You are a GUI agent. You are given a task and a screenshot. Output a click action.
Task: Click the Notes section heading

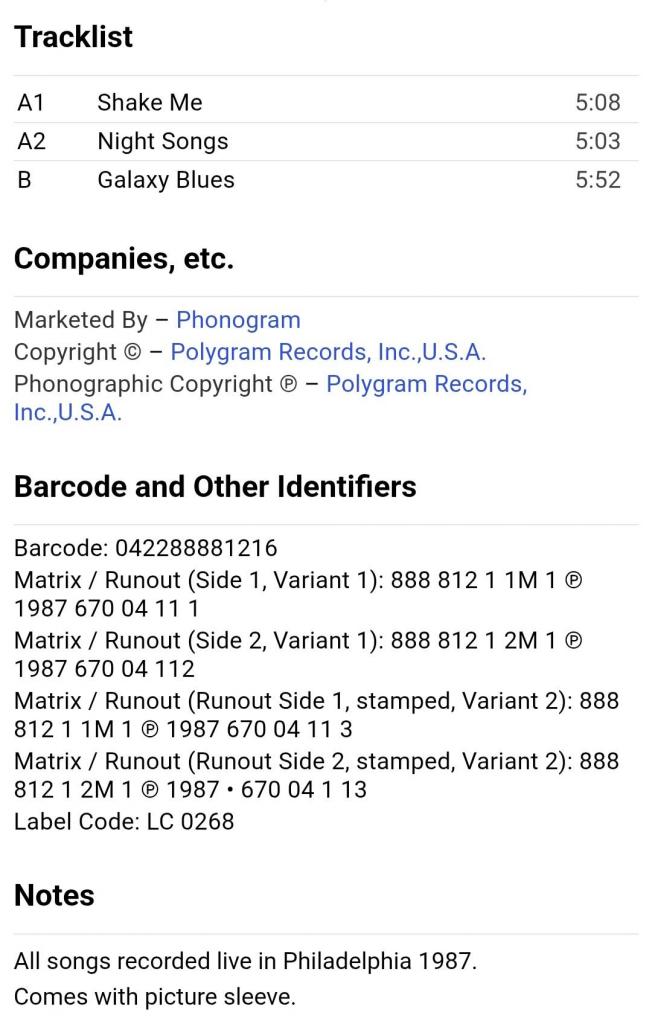(54, 895)
